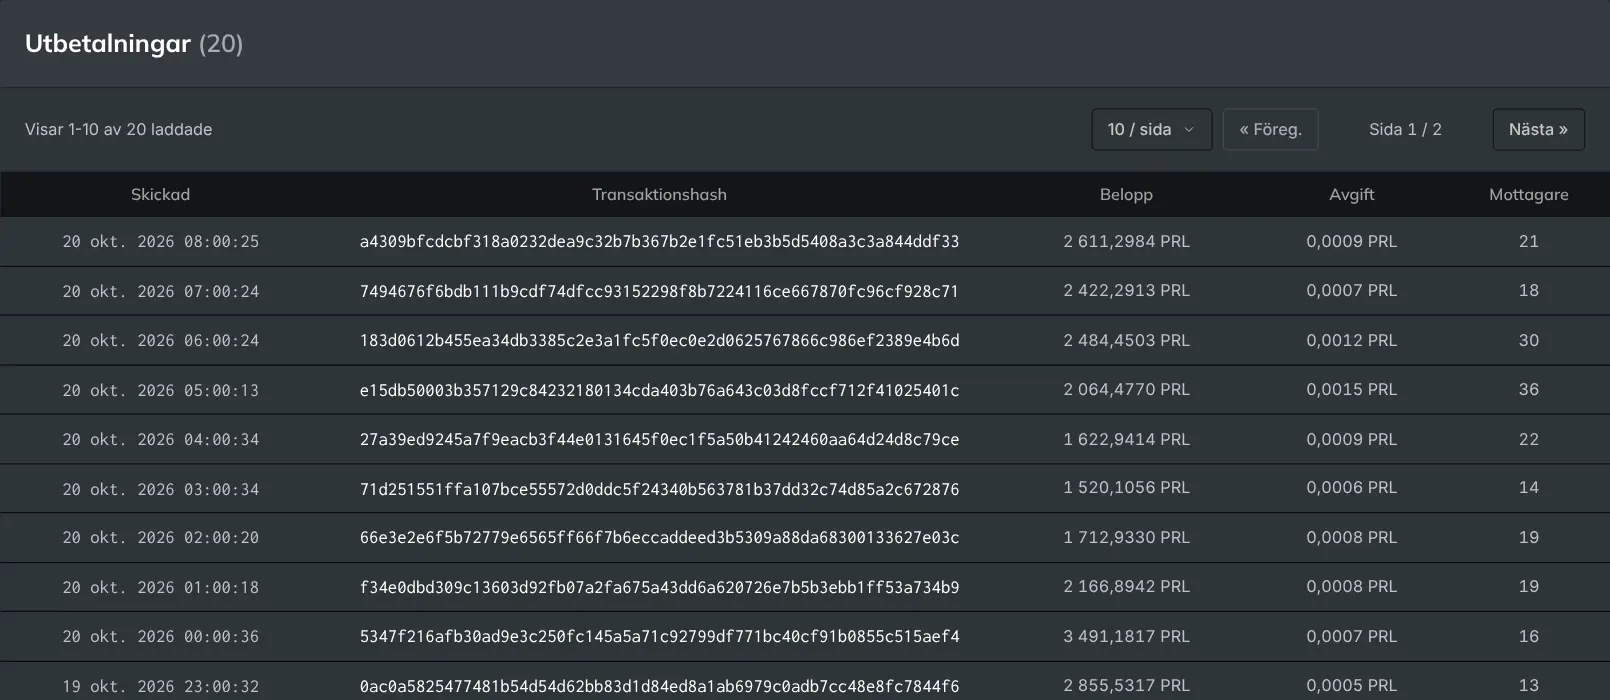Screen dimensions: 1610x700
Task: Select timestamp "20 okt. 2026 07:00:24"
Action: (160, 291)
